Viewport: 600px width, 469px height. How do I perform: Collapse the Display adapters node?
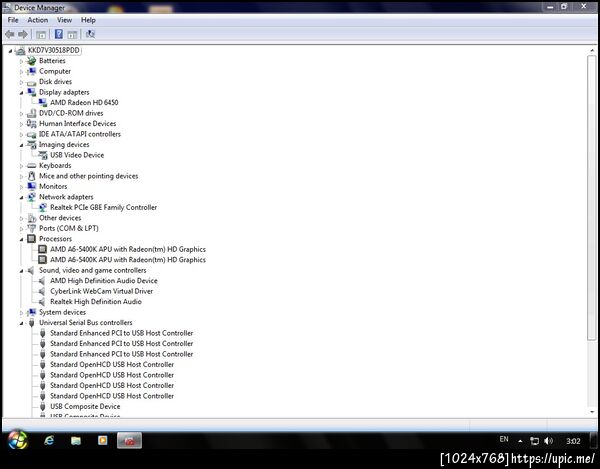click(21, 93)
